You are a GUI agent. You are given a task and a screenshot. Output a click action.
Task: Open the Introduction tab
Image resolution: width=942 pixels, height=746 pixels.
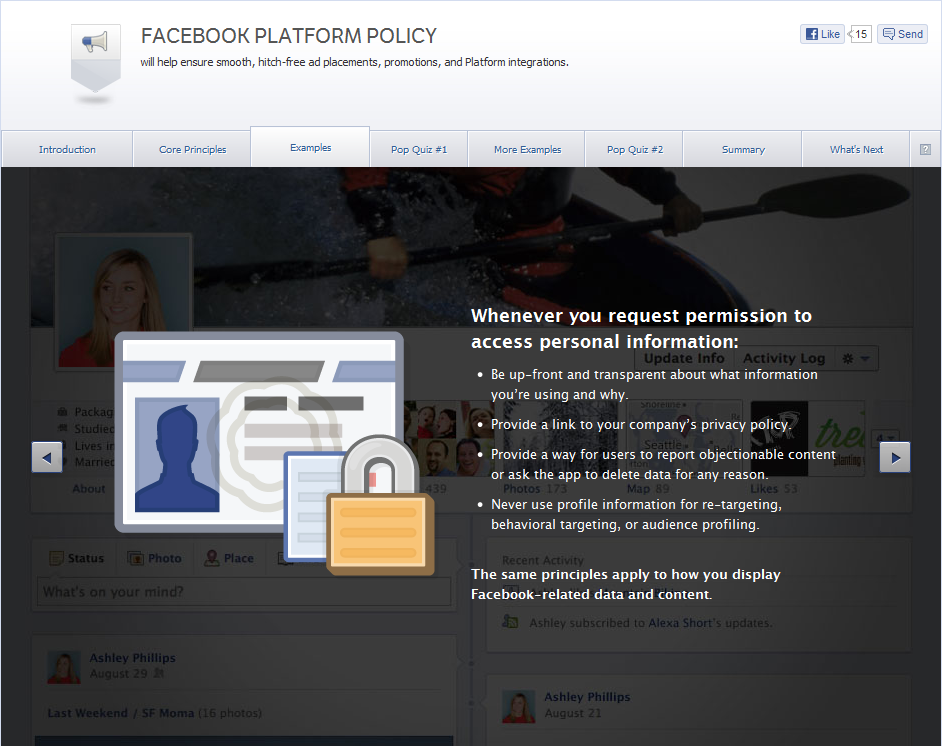click(x=67, y=150)
